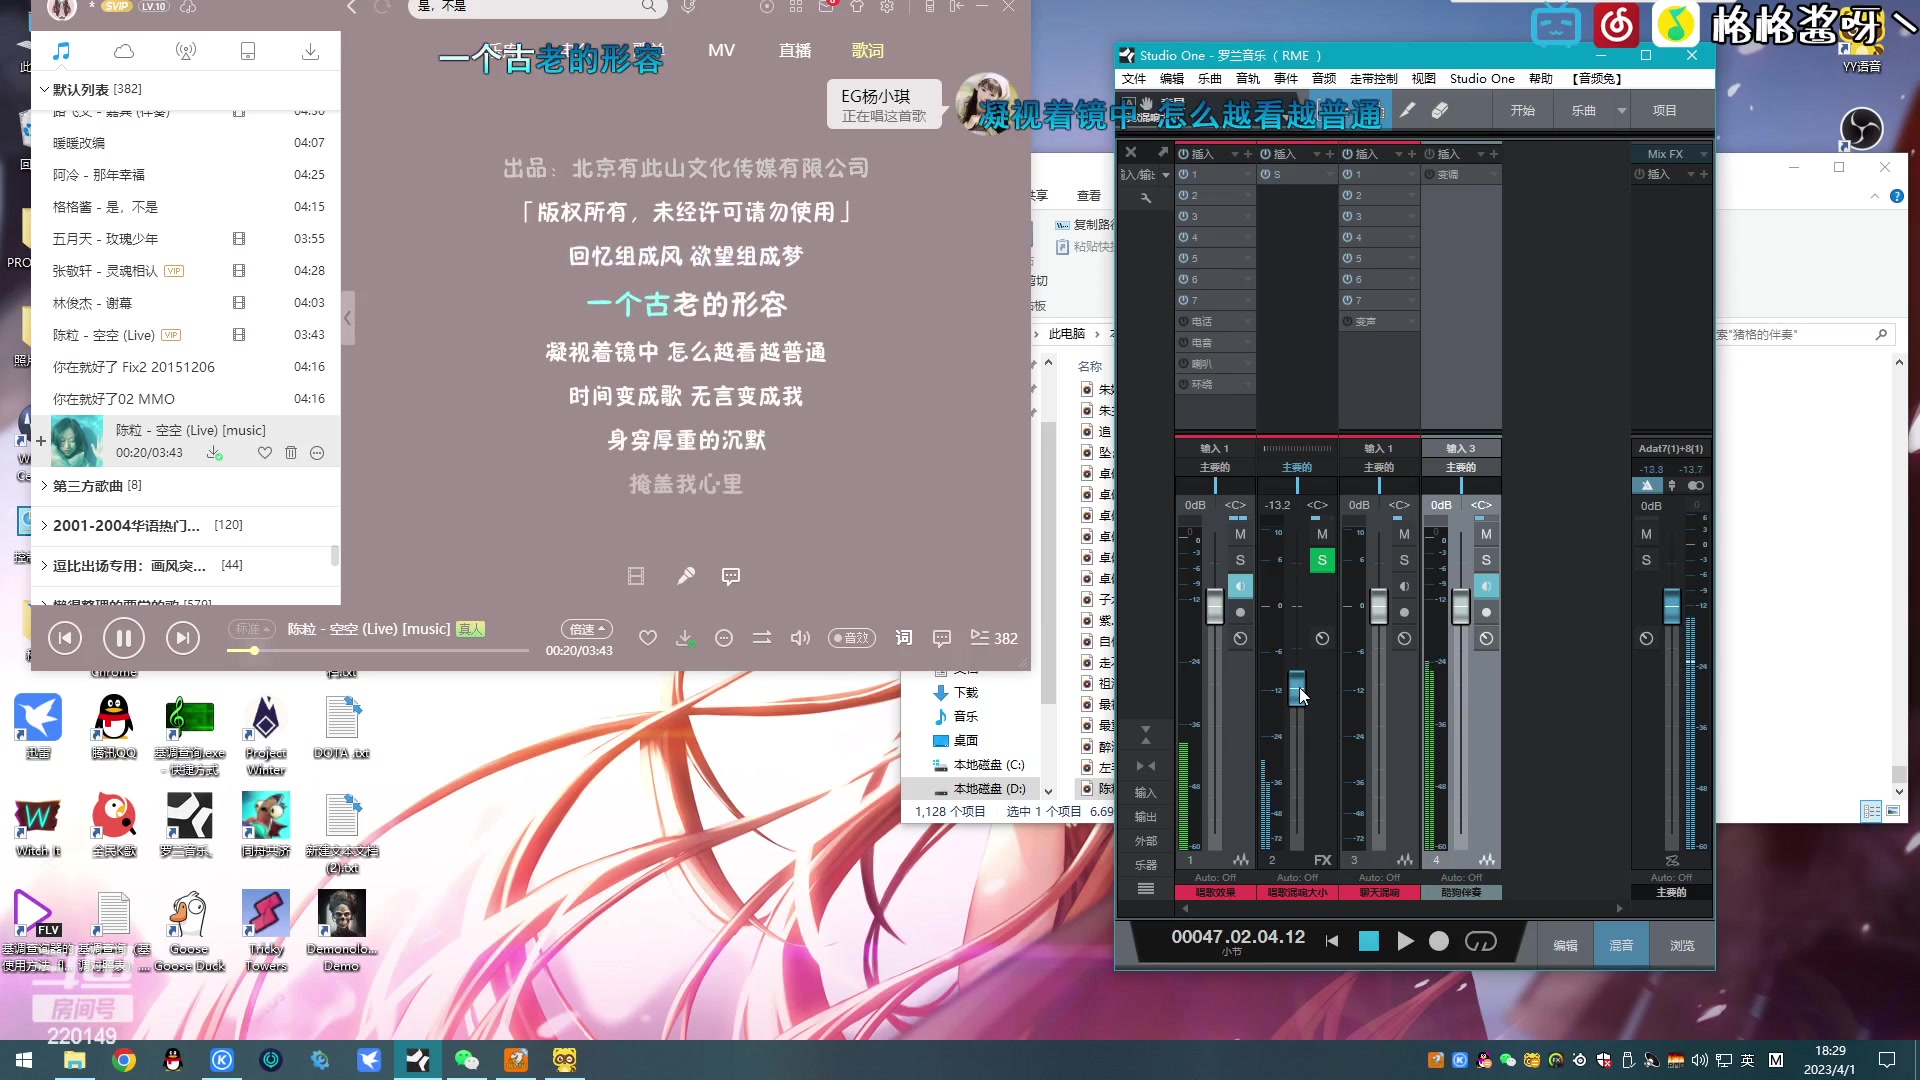1920x1080 pixels.
Task: Select the eraser tool in Studio One
Action: (1440, 110)
